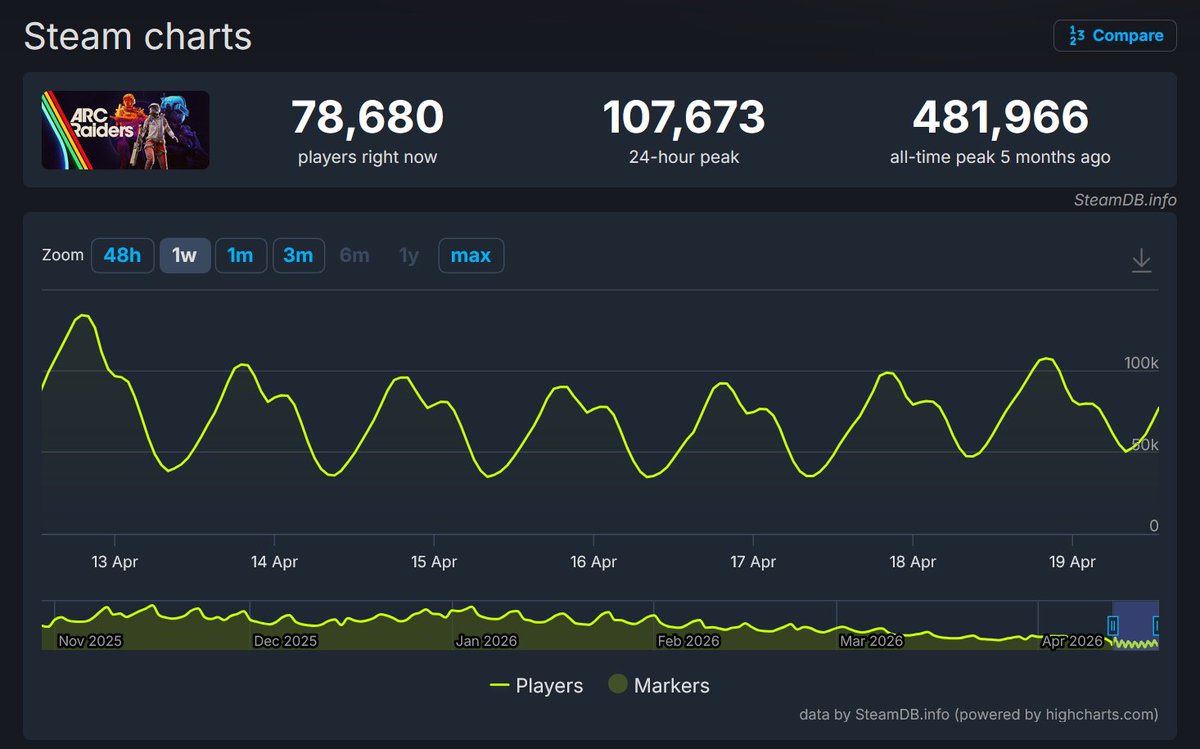1200x749 pixels.
Task: Choose the 1y zoom option
Action: click(x=409, y=255)
